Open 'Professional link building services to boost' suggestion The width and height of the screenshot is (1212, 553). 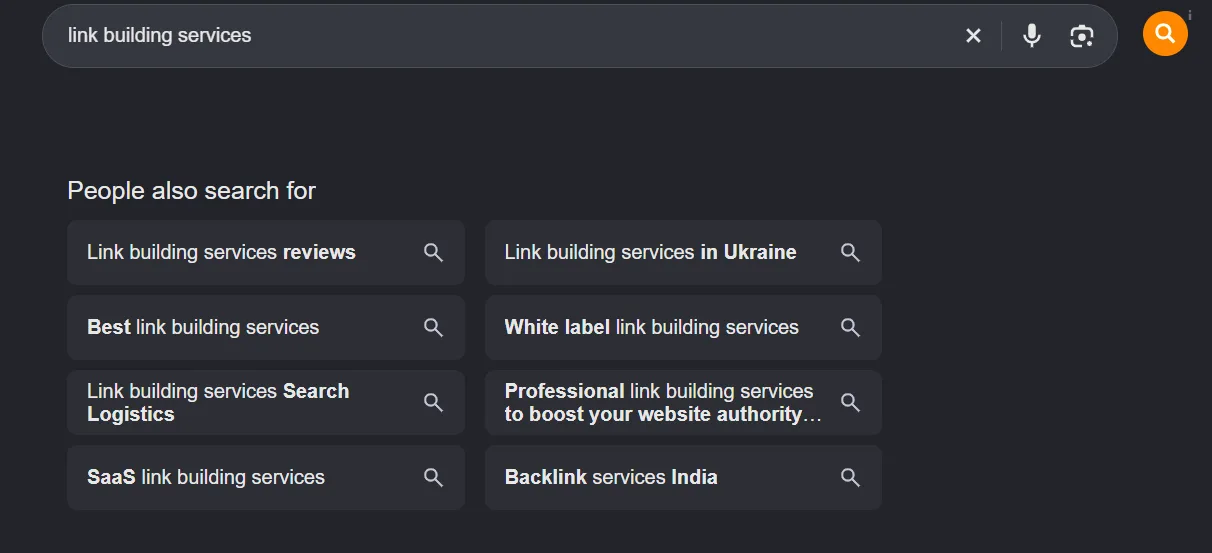tap(683, 402)
